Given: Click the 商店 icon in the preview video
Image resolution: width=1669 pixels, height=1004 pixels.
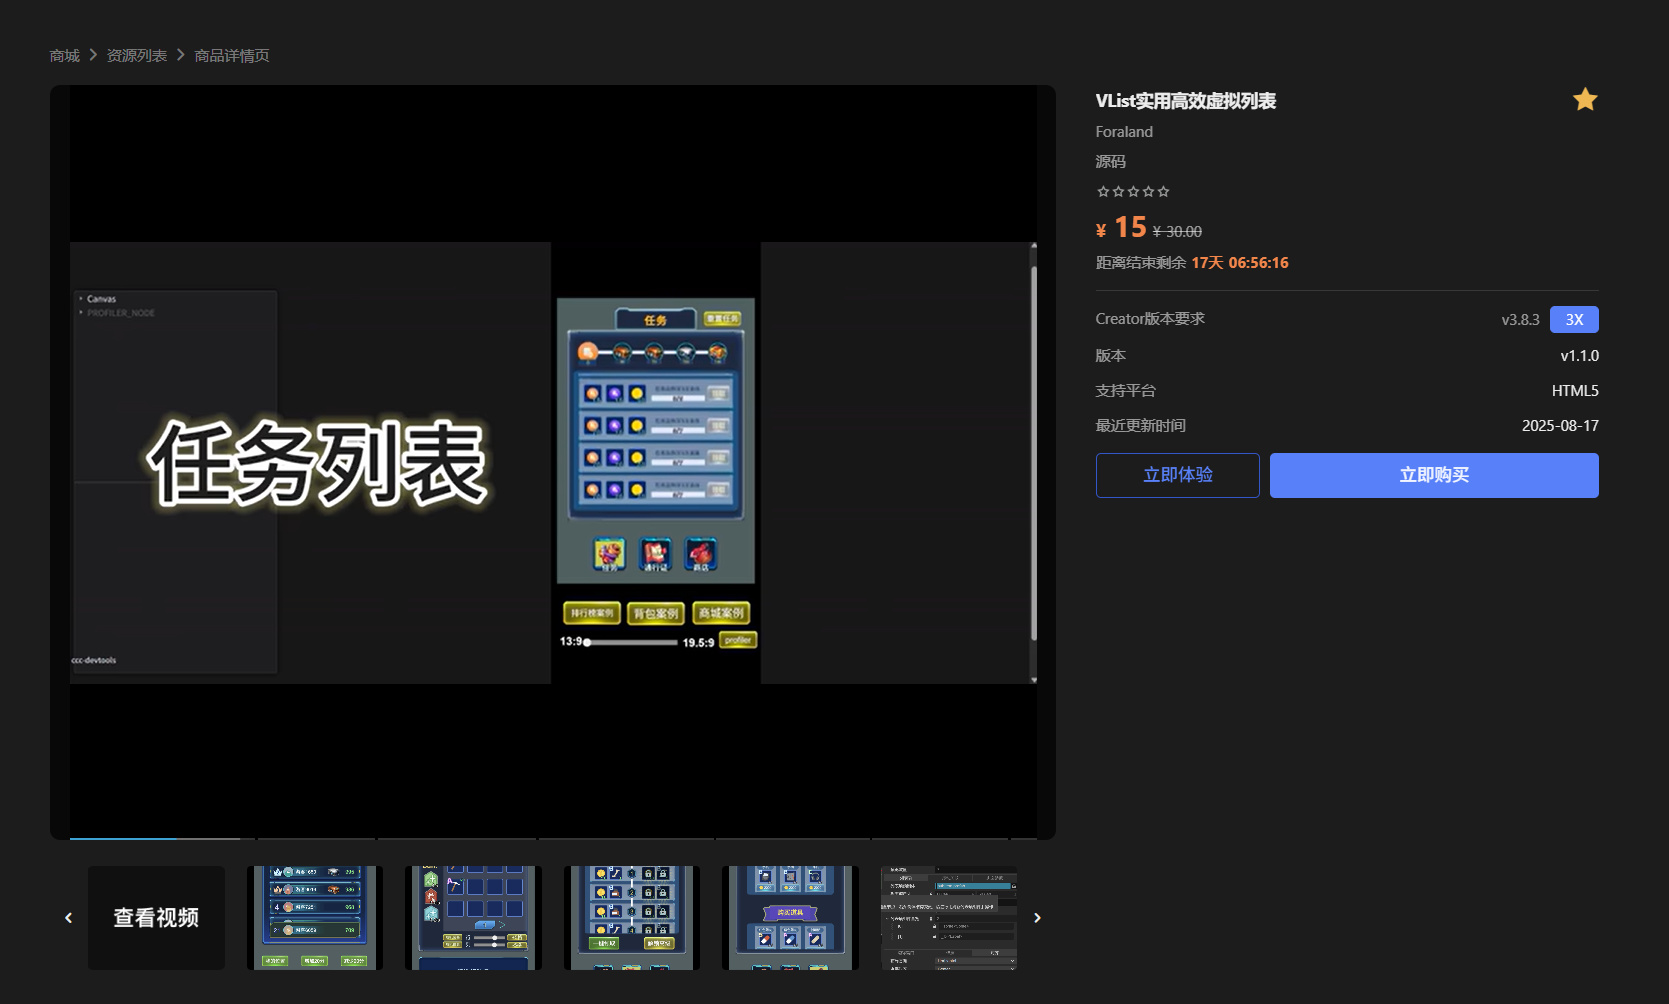Looking at the screenshot, I should pyautogui.click(x=701, y=554).
